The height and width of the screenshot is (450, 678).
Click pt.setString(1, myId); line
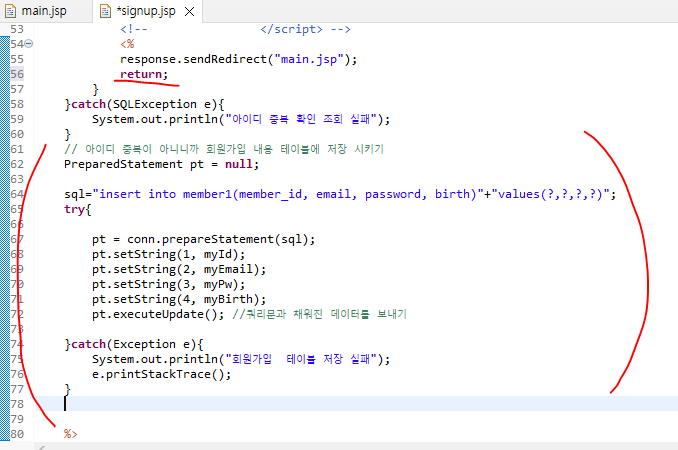click(168, 254)
